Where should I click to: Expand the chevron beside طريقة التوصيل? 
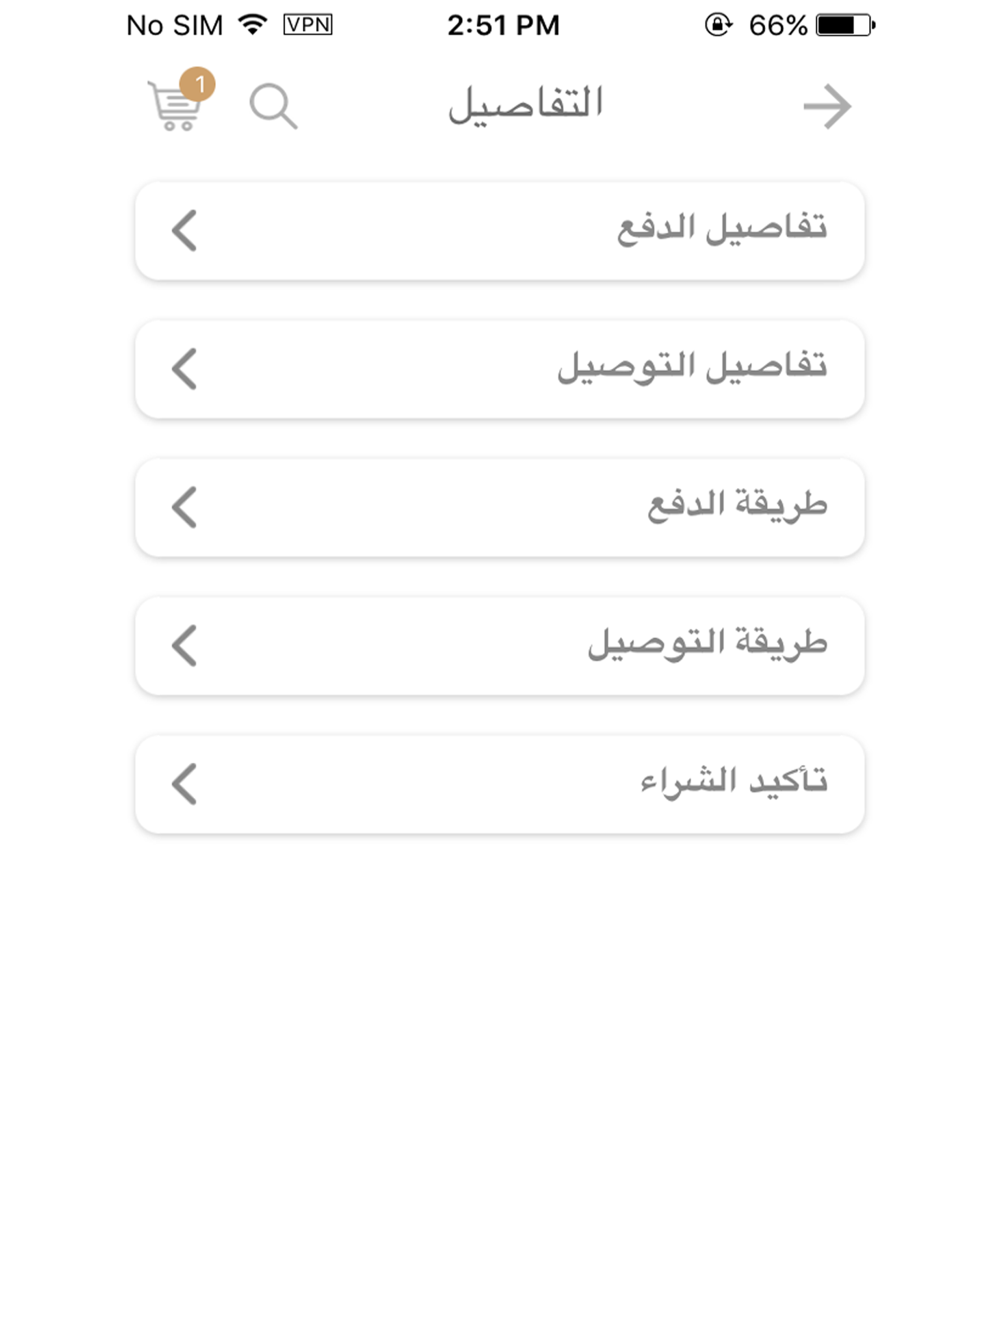click(x=185, y=645)
